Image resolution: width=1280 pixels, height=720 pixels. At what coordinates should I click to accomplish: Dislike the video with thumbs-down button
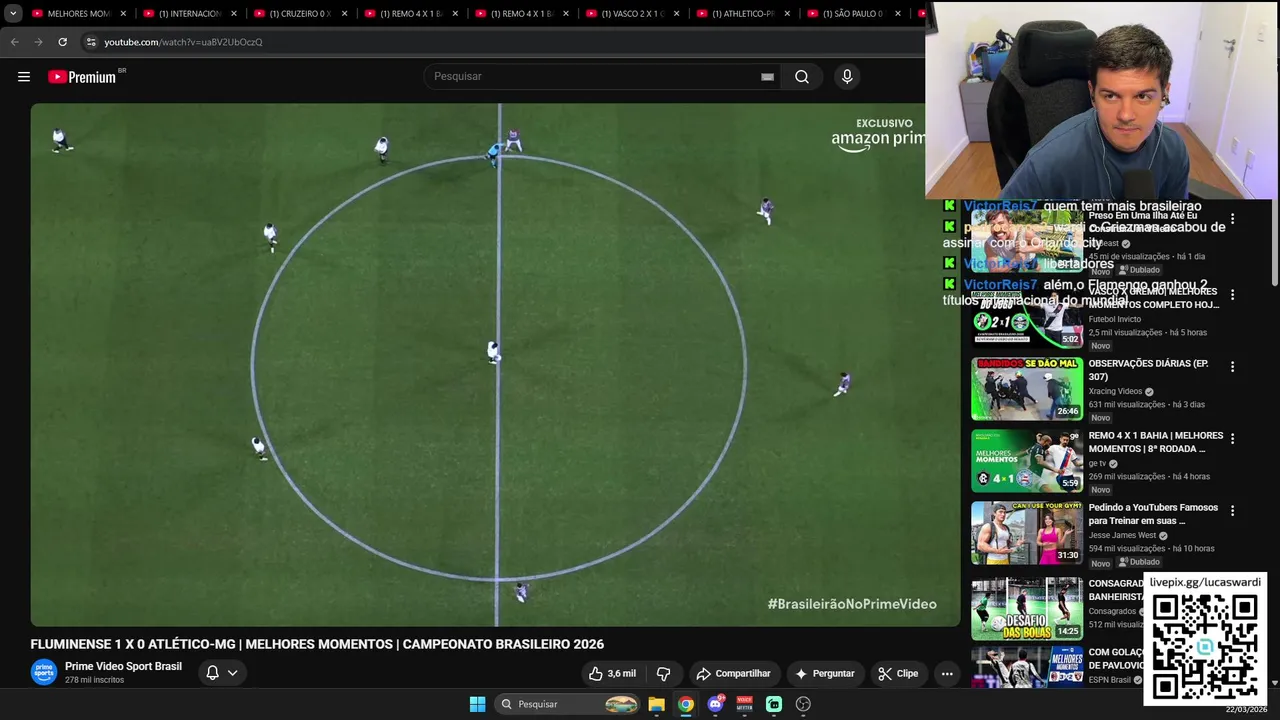[663, 674]
